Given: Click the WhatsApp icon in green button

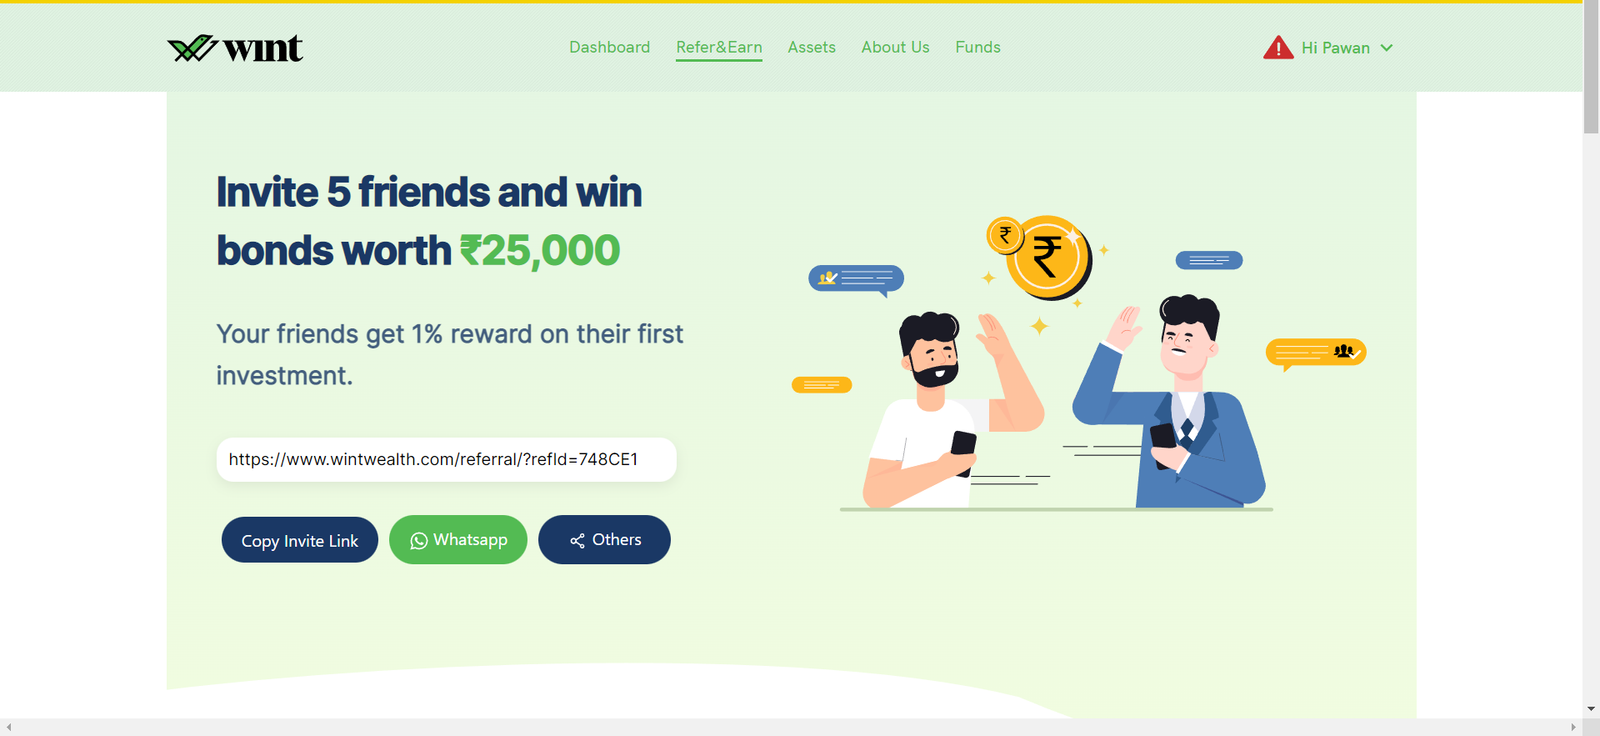Looking at the screenshot, I should 419,541.
